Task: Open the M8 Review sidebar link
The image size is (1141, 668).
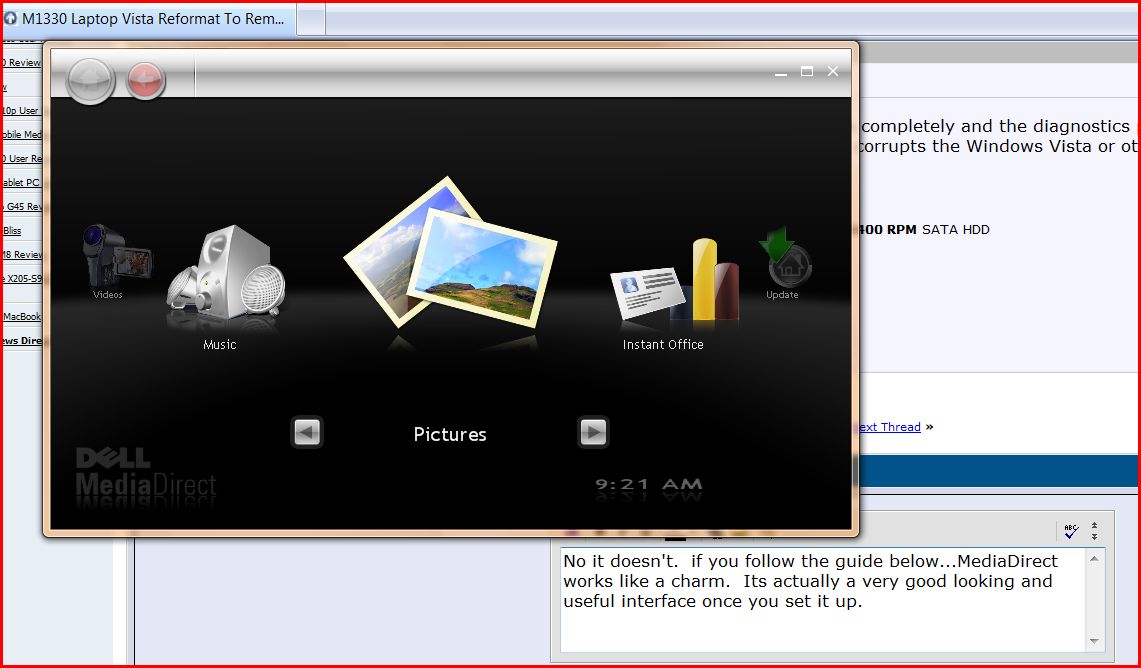Action: [x=22, y=255]
